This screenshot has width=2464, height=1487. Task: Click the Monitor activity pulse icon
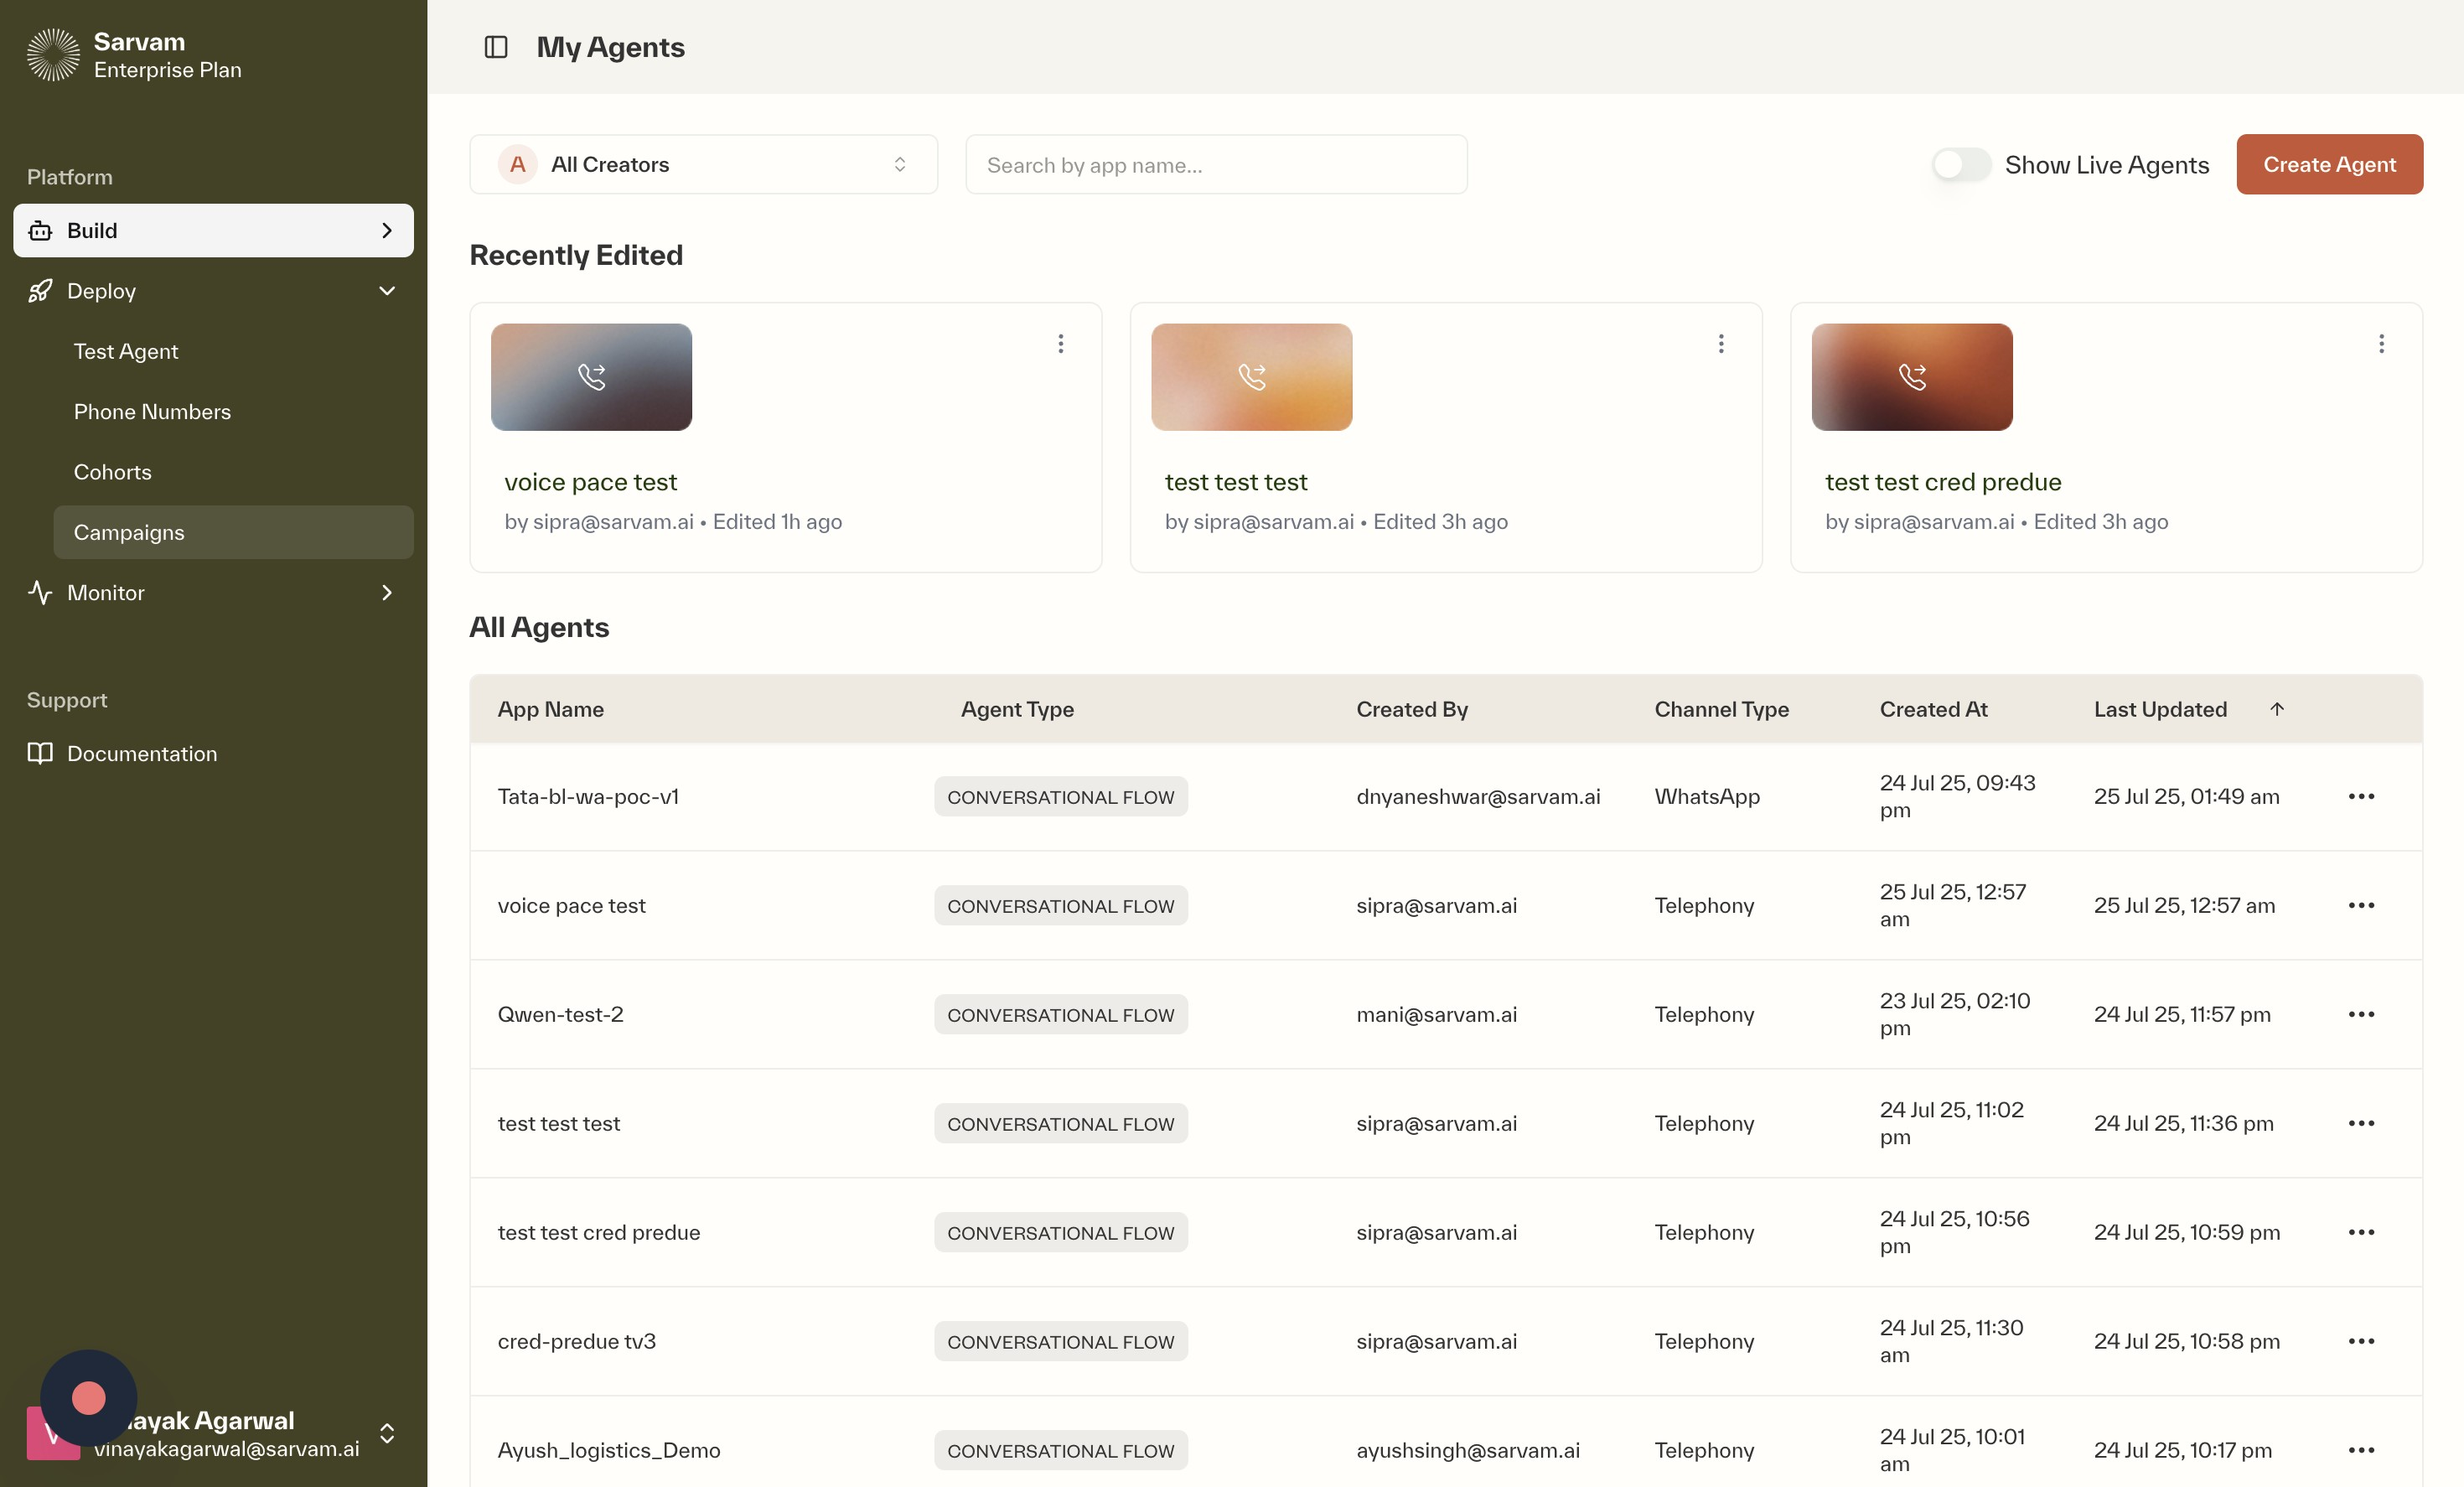click(x=40, y=593)
